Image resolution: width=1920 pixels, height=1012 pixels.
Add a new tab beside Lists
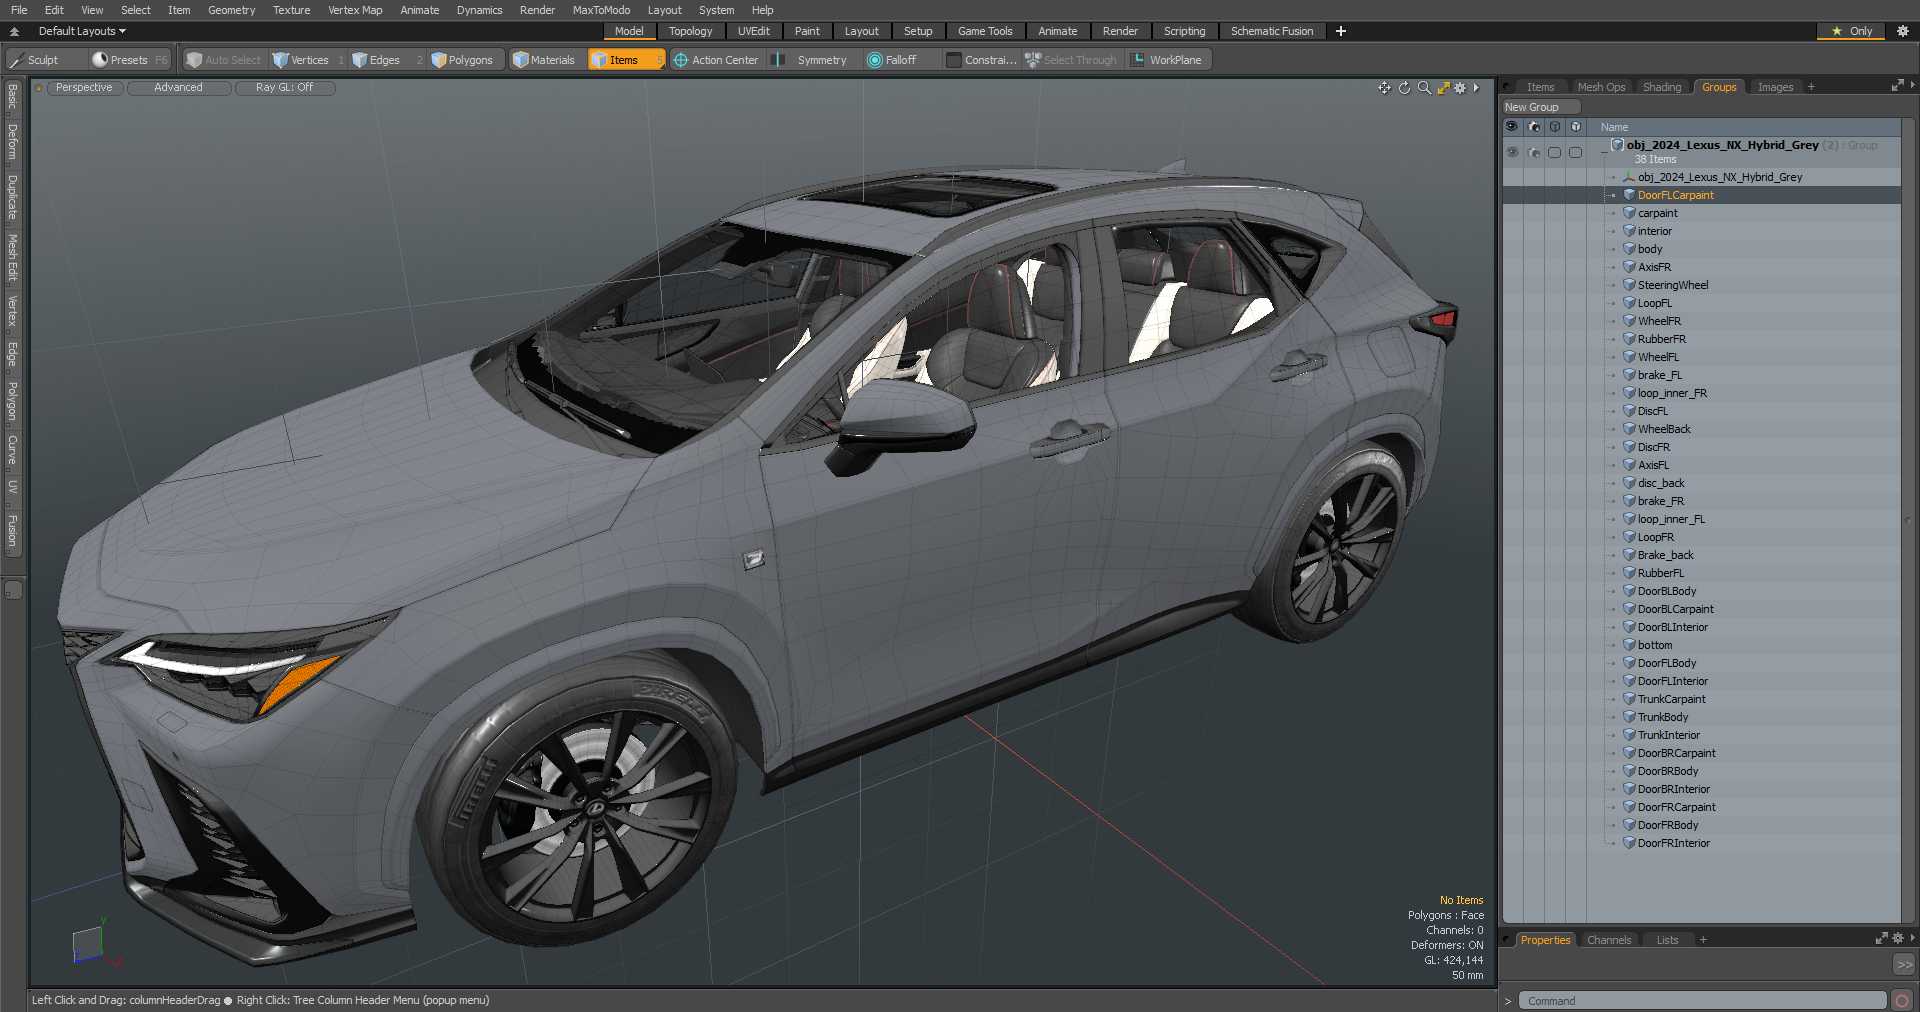pos(1703,940)
